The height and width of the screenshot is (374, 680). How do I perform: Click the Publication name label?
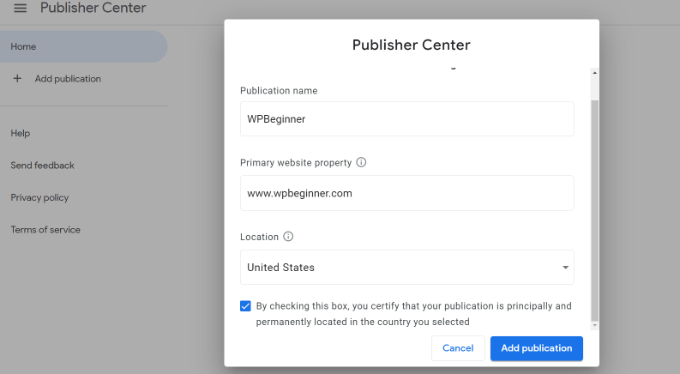point(279,91)
